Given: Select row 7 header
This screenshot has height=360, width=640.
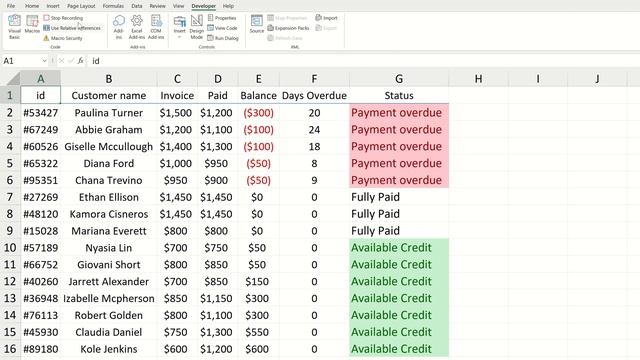Looking at the screenshot, I should coord(10,197).
